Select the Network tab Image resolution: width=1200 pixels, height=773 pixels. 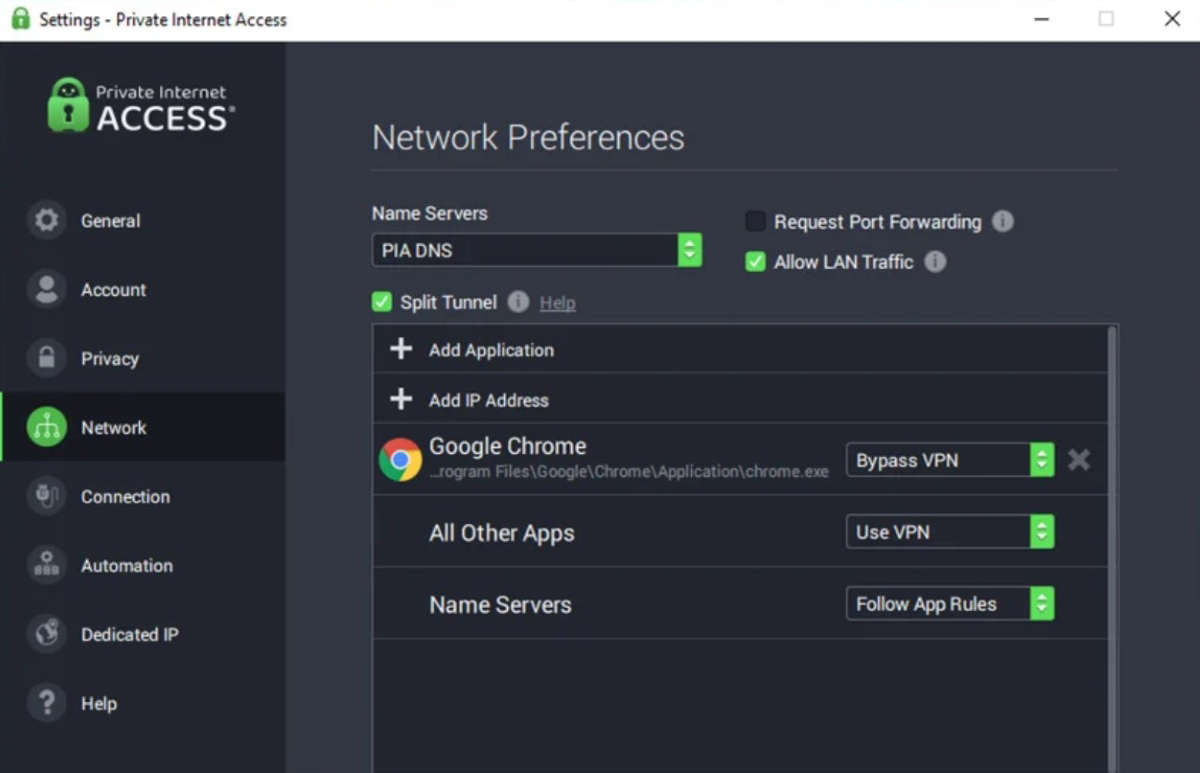pos(143,427)
